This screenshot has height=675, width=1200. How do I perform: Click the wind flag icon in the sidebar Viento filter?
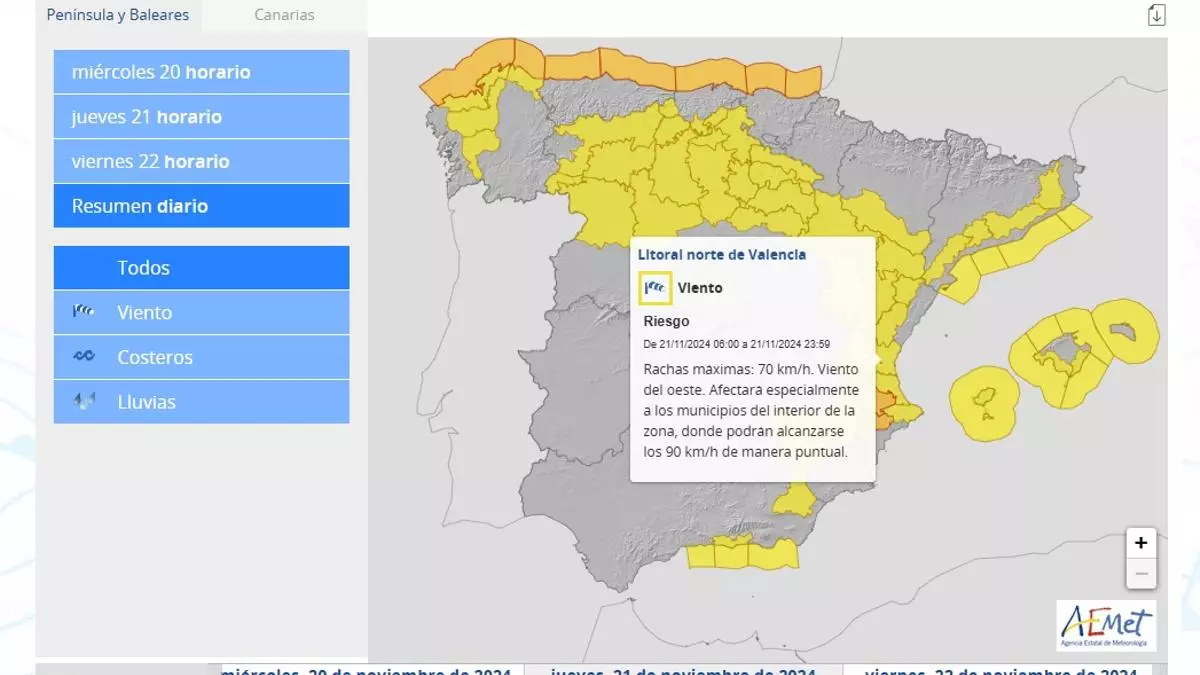click(84, 312)
